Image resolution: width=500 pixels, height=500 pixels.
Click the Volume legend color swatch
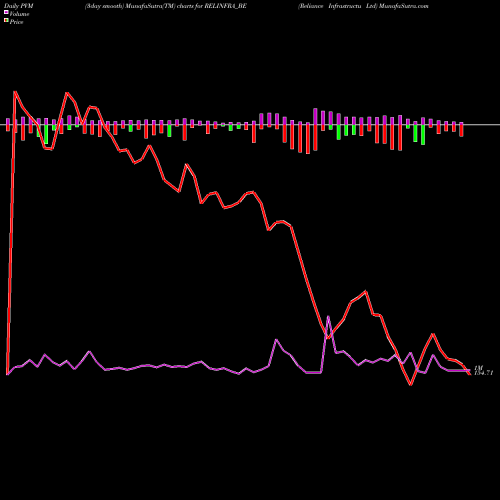6,12
